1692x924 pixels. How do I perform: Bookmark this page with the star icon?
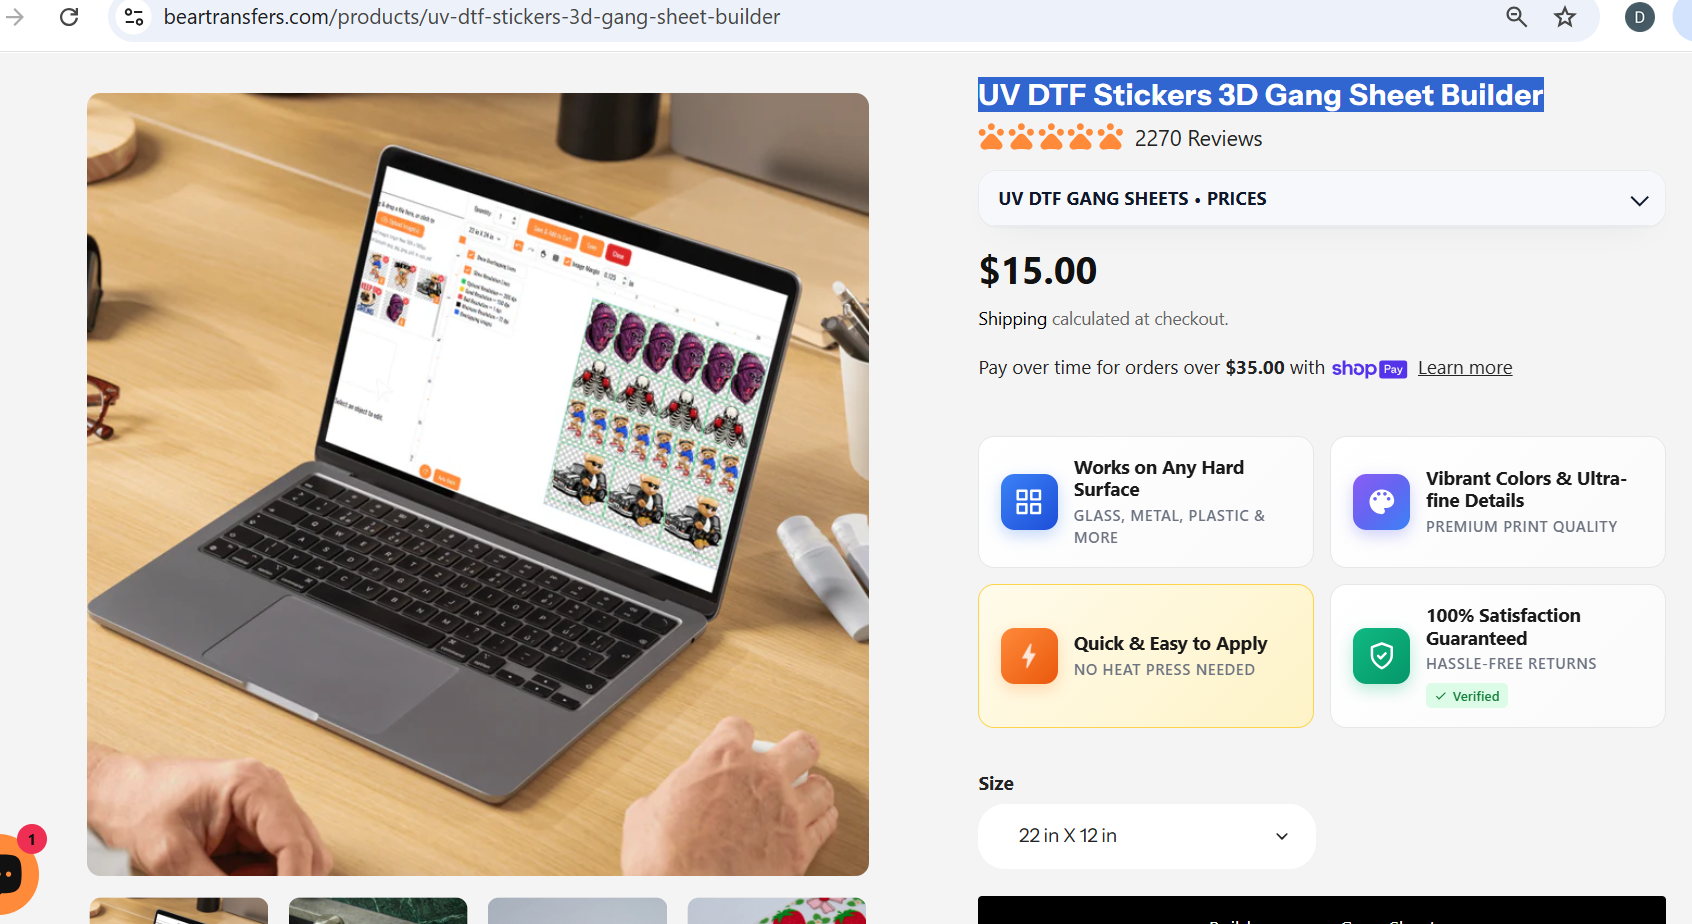point(1565,17)
